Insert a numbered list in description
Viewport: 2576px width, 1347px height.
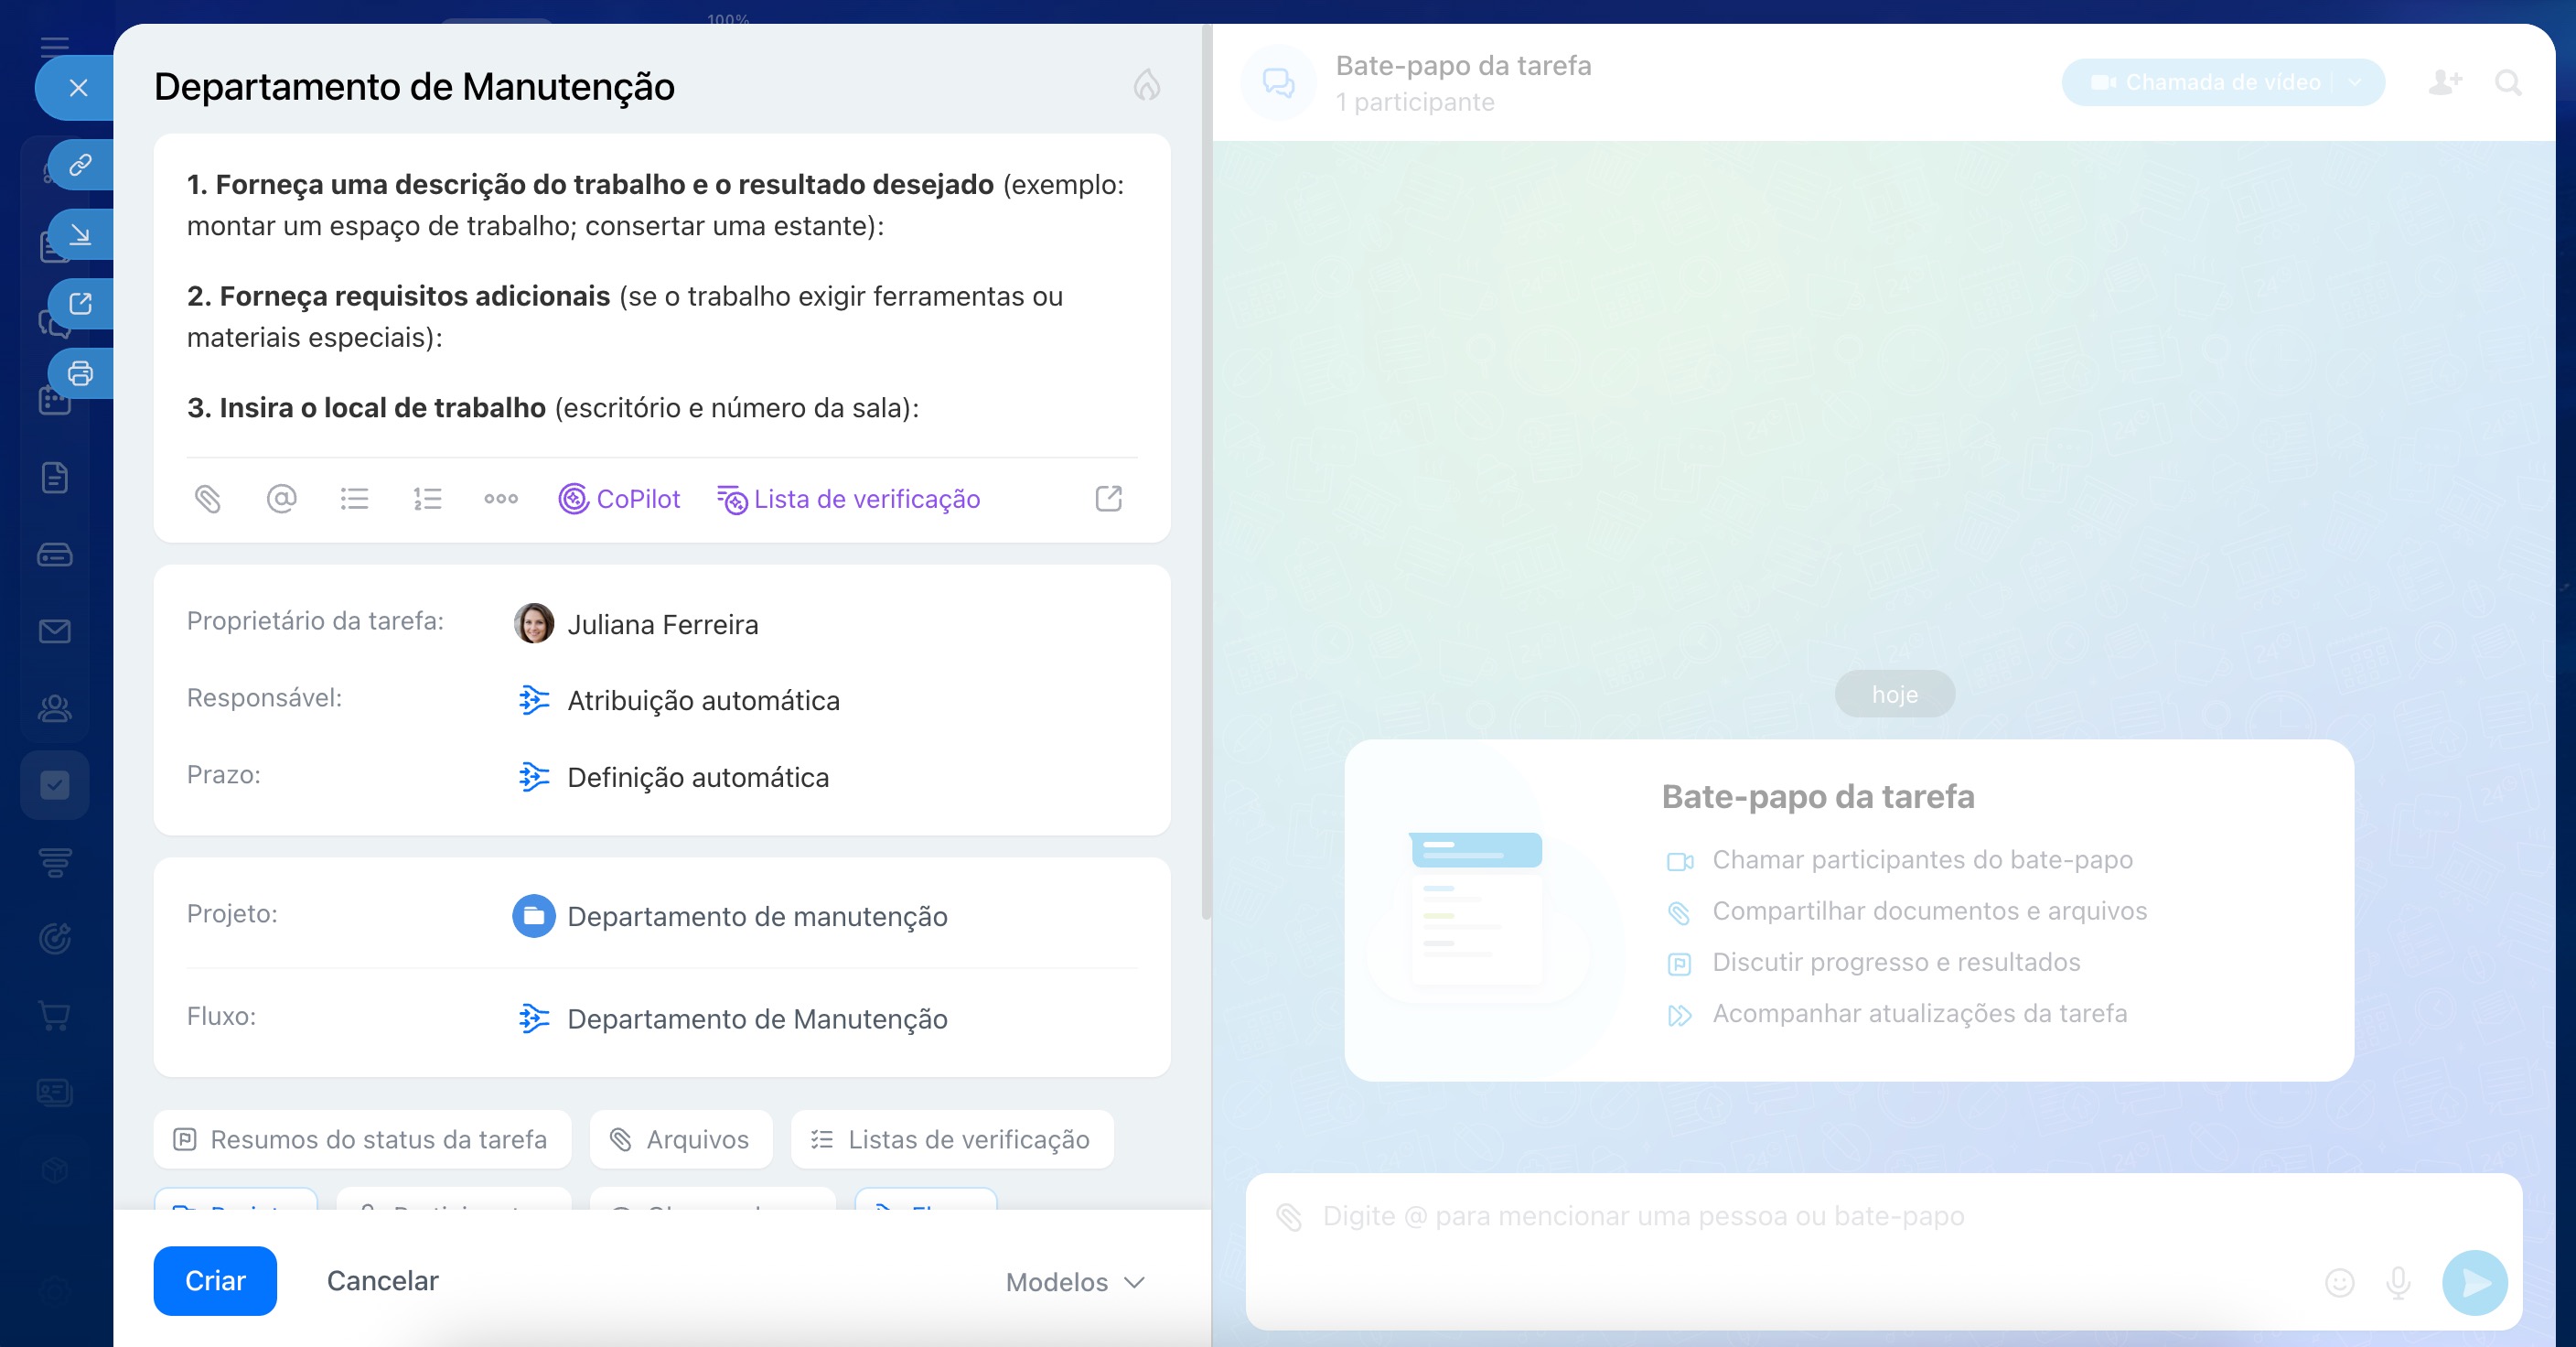427,498
